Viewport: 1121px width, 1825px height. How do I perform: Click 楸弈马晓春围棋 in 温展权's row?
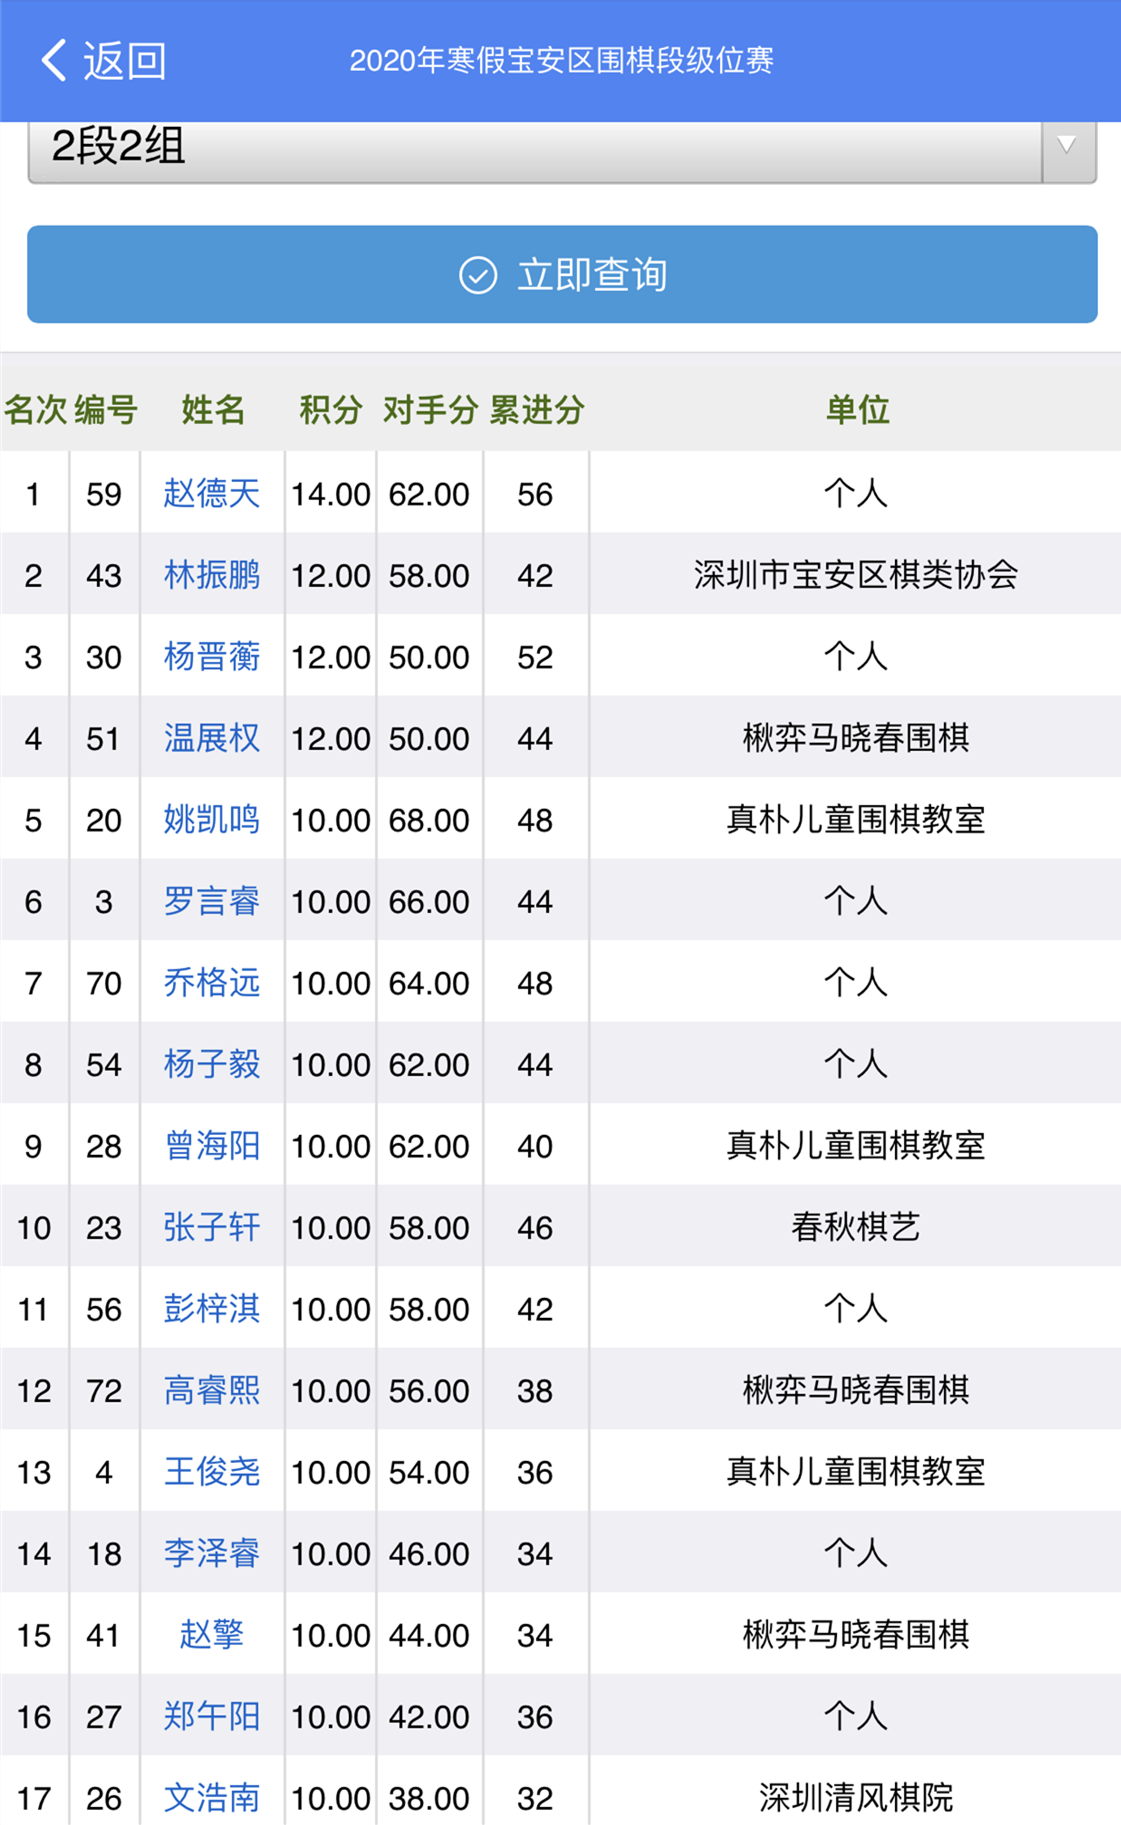point(856,738)
